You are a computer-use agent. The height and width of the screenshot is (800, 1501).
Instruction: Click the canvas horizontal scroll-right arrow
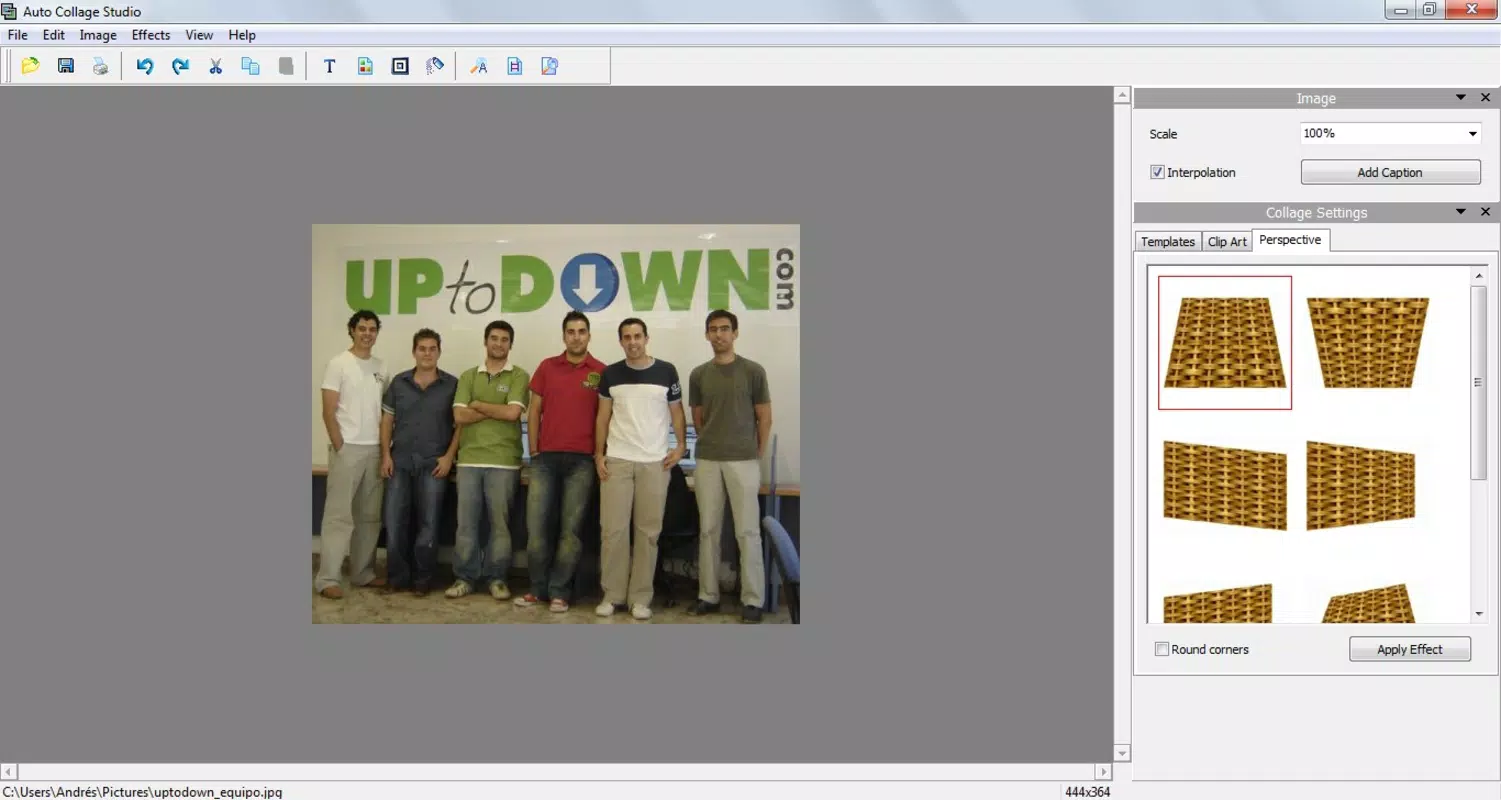(1104, 772)
